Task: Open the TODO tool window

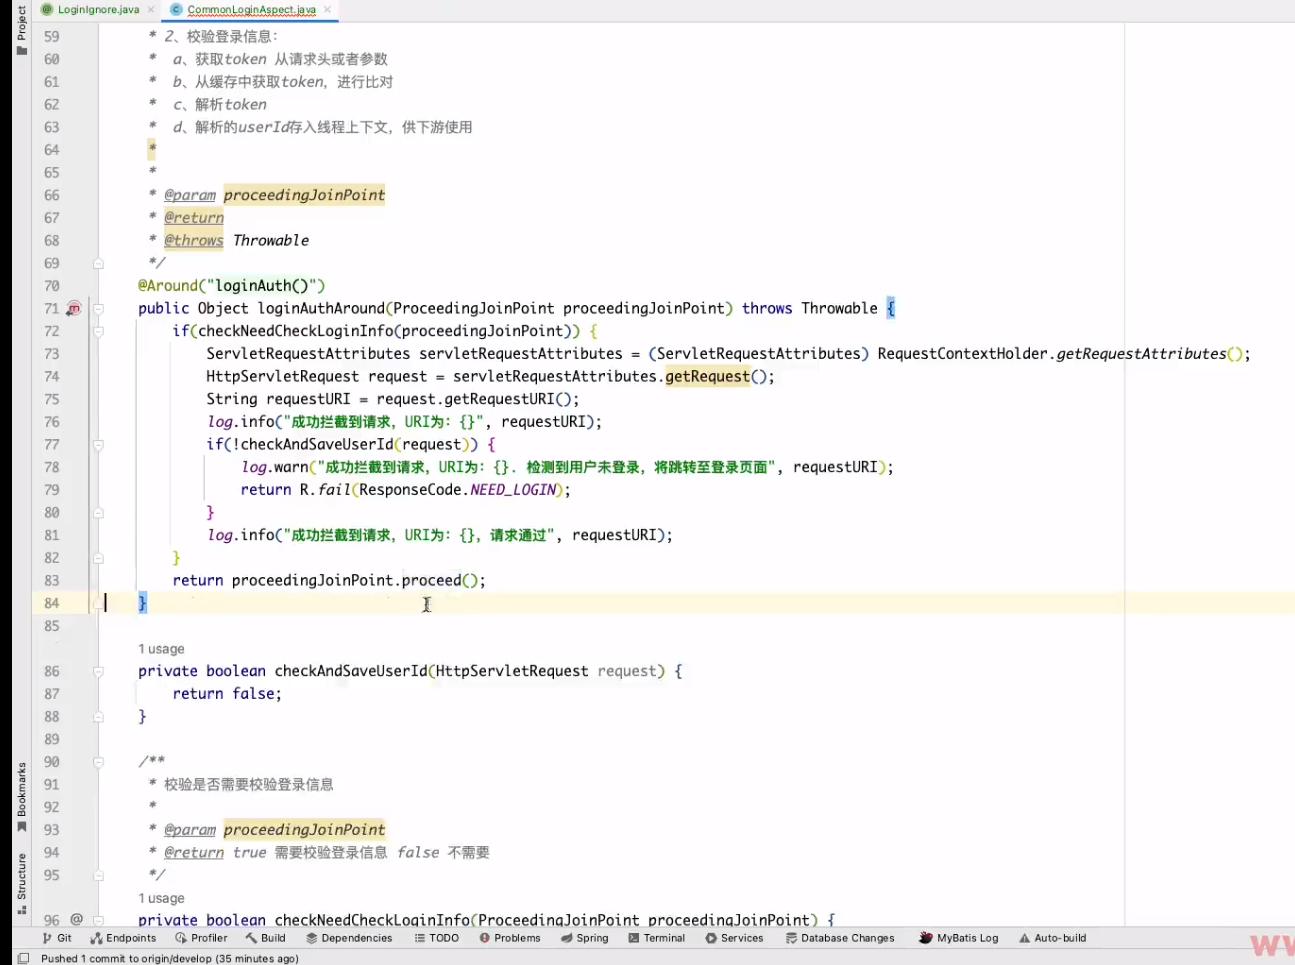Action: 436,938
